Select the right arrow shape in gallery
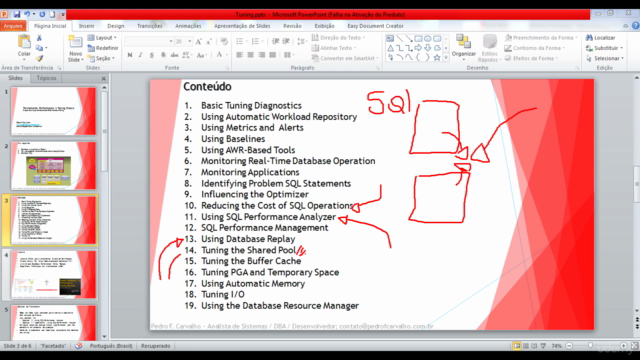Image resolution: width=640 pixels, height=360 pixels. [418, 48]
